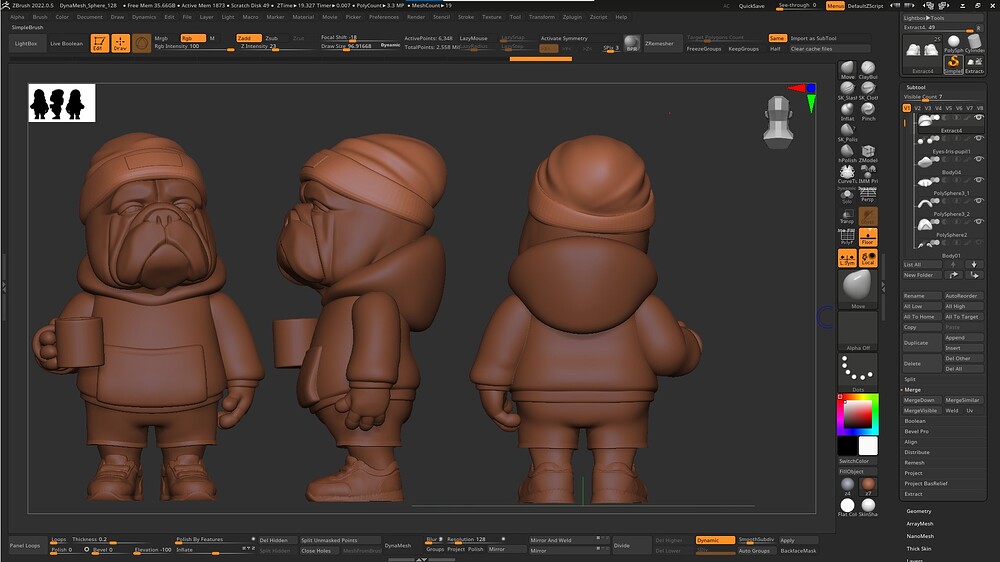Collapse the Merge section
This screenshot has width=1000, height=562.
(912, 390)
